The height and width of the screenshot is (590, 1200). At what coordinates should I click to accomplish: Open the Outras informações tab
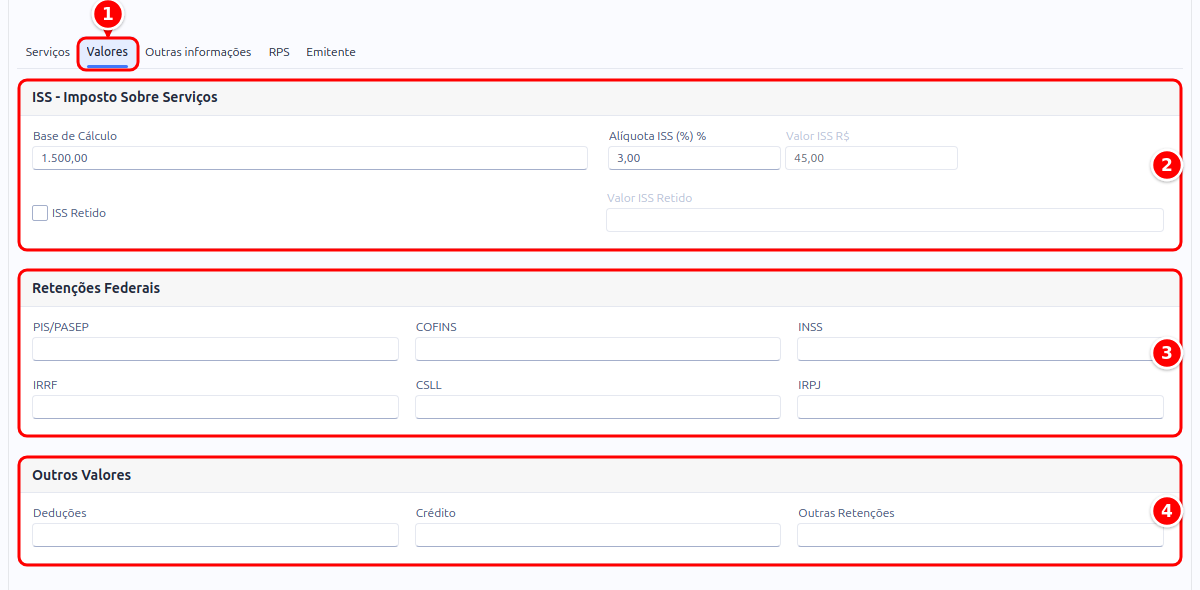[198, 52]
